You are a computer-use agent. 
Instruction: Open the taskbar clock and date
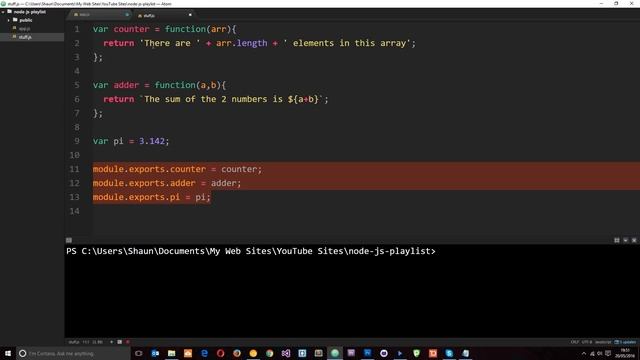tap(624, 353)
